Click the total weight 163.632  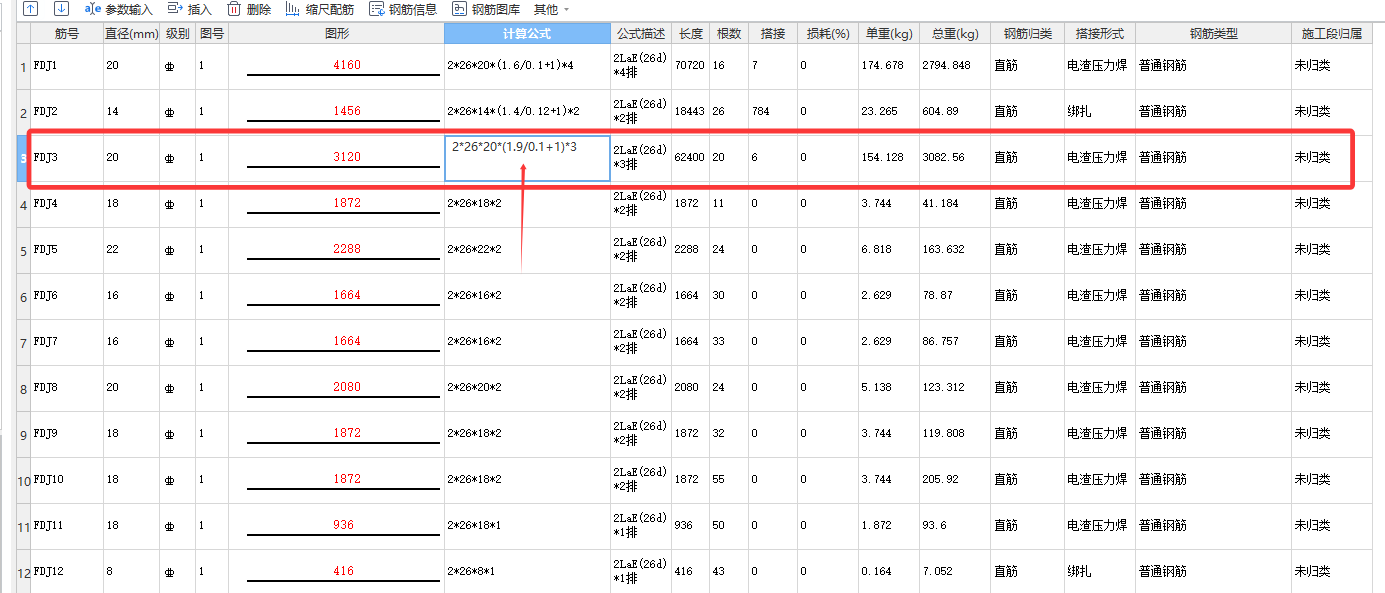point(943,250)
